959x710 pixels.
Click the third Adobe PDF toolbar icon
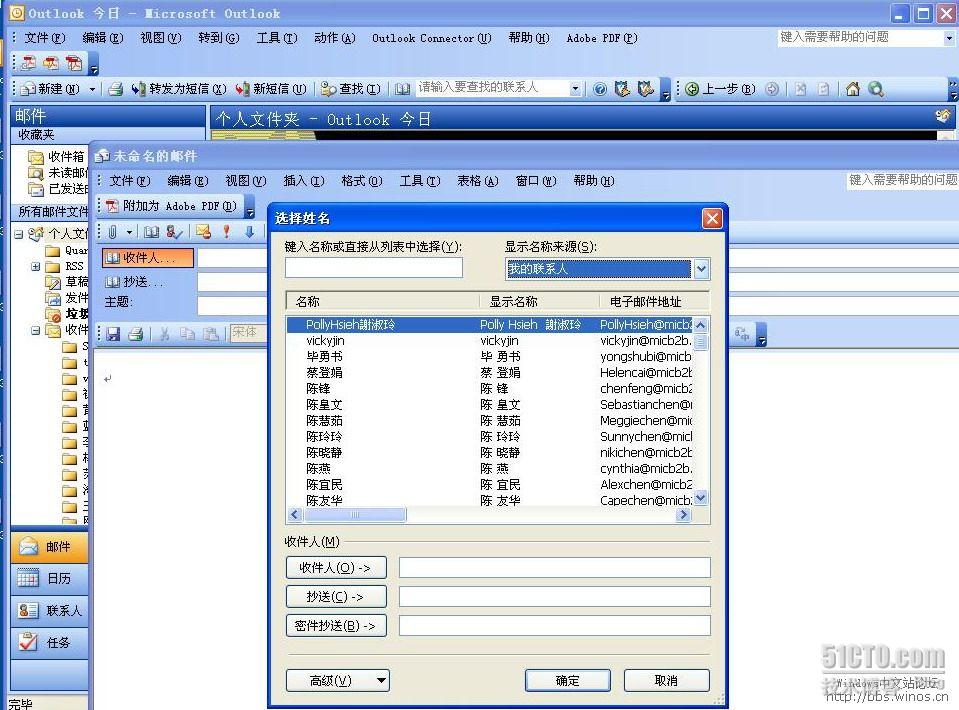tap(74, 63)
